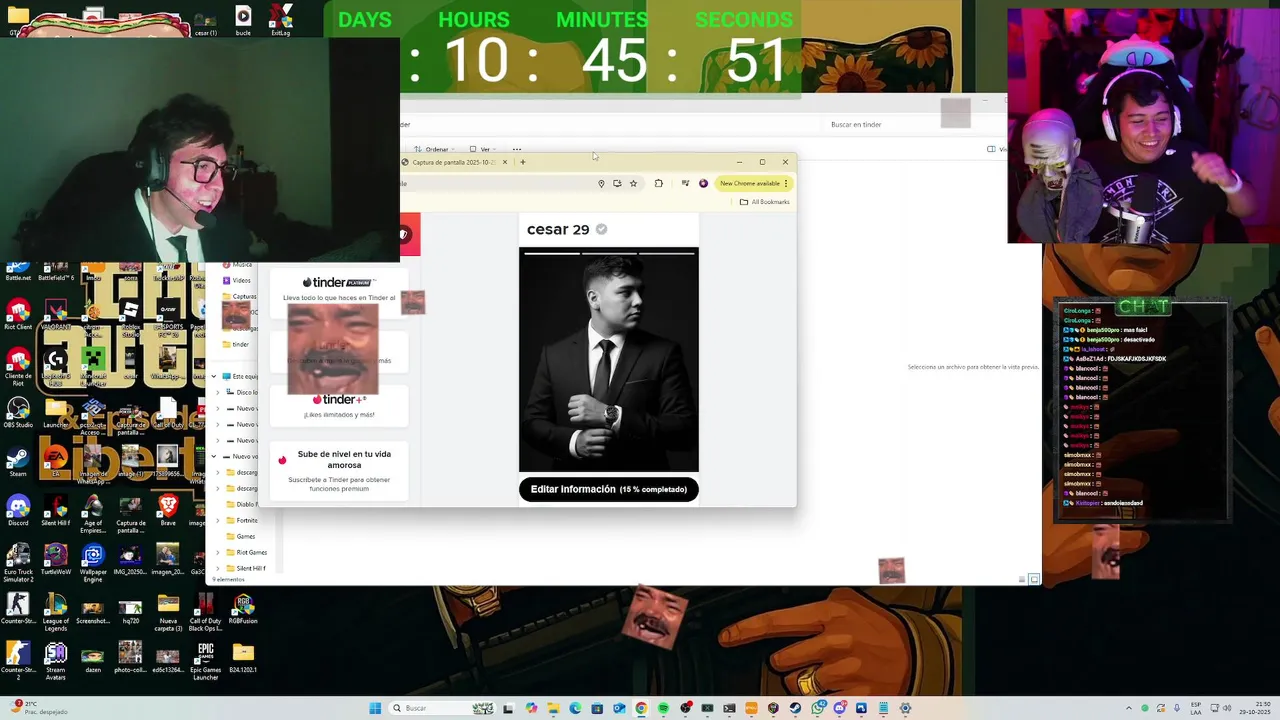Viewport: 1280px width, 720px height.
Task: Open the Age of Empires desktop icon
Action: coord(93,514)
